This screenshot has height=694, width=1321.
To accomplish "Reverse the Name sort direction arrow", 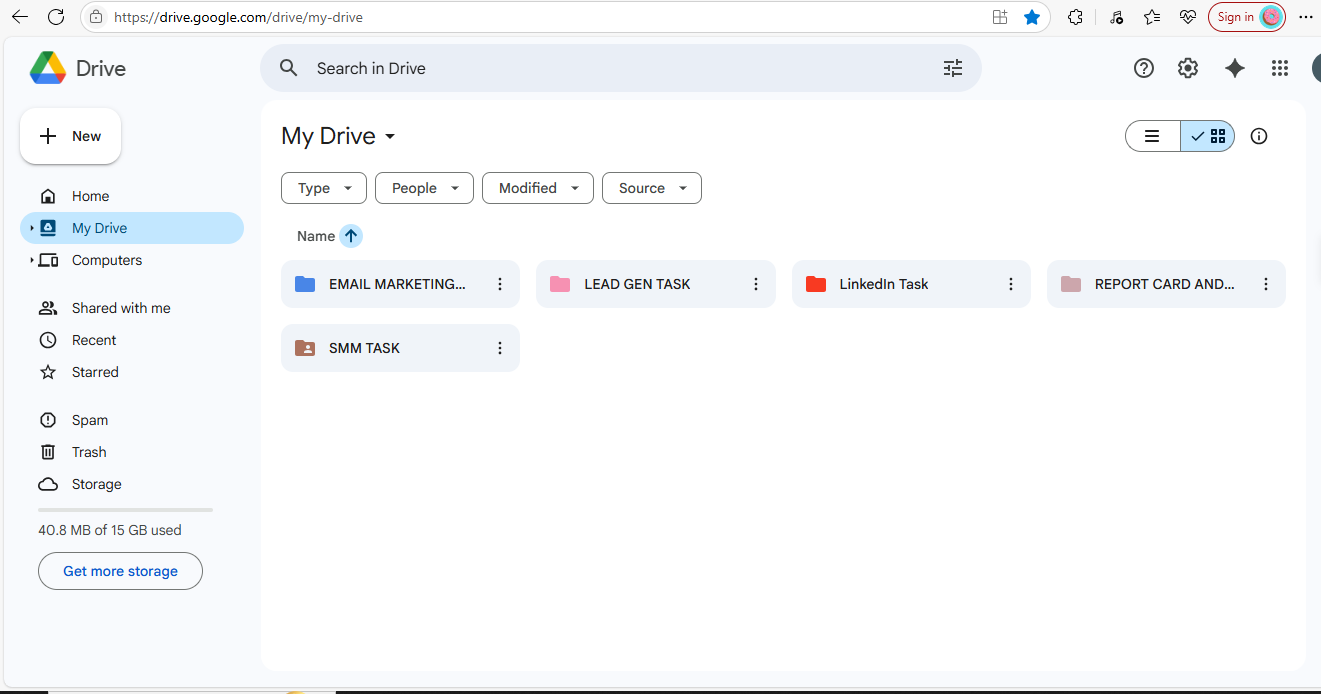I will [350, 236].
